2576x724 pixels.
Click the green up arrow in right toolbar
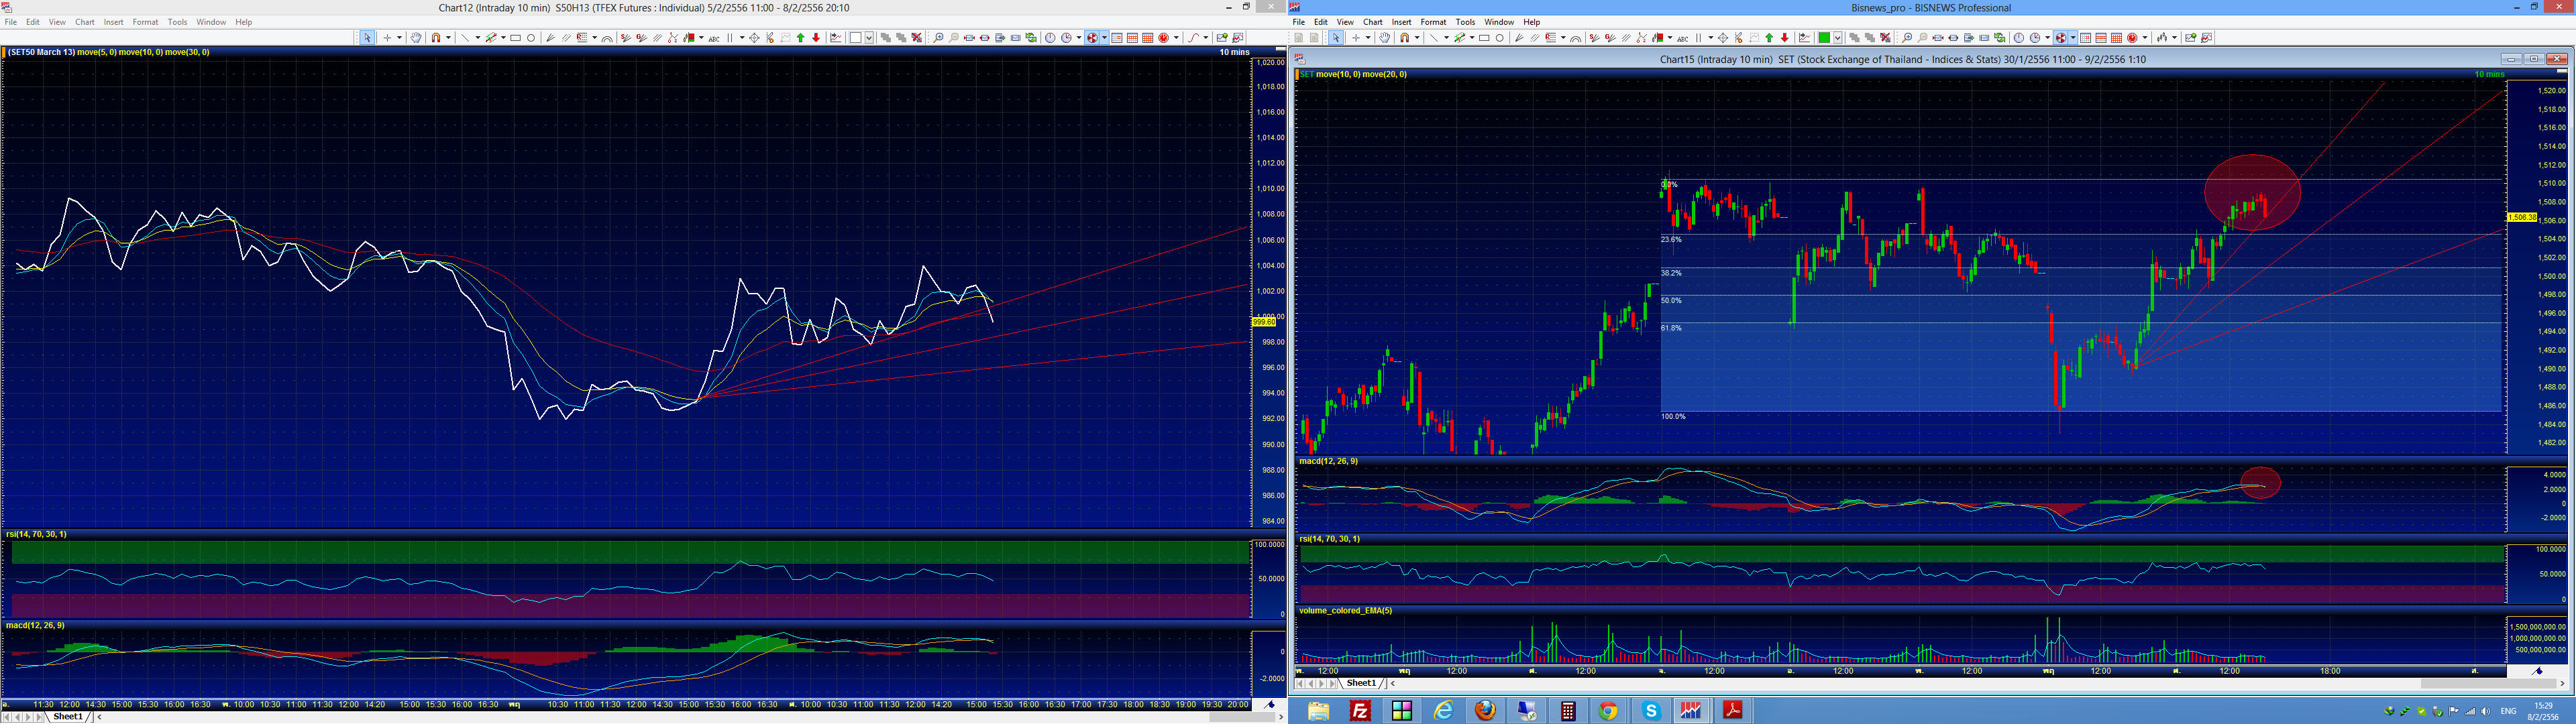pyautogui.click(x=1769, y=38)
